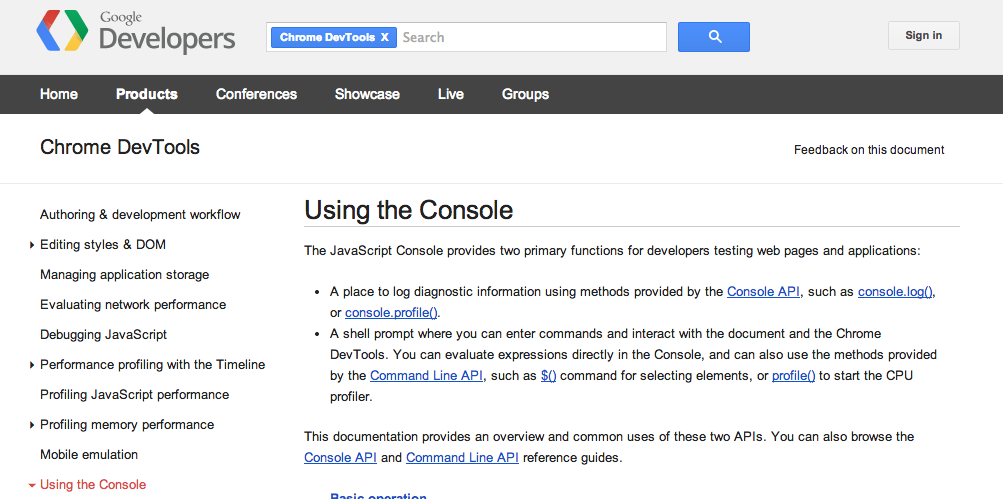Follow the console.log() link

click(895, 292)
